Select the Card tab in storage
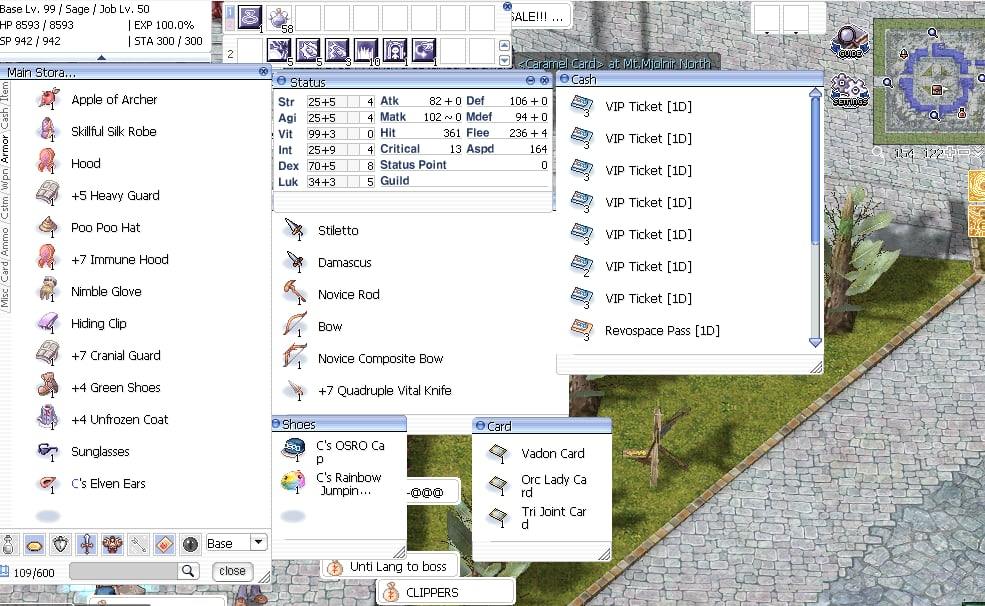Screen dimensions: 985x606 click(5, 272)
